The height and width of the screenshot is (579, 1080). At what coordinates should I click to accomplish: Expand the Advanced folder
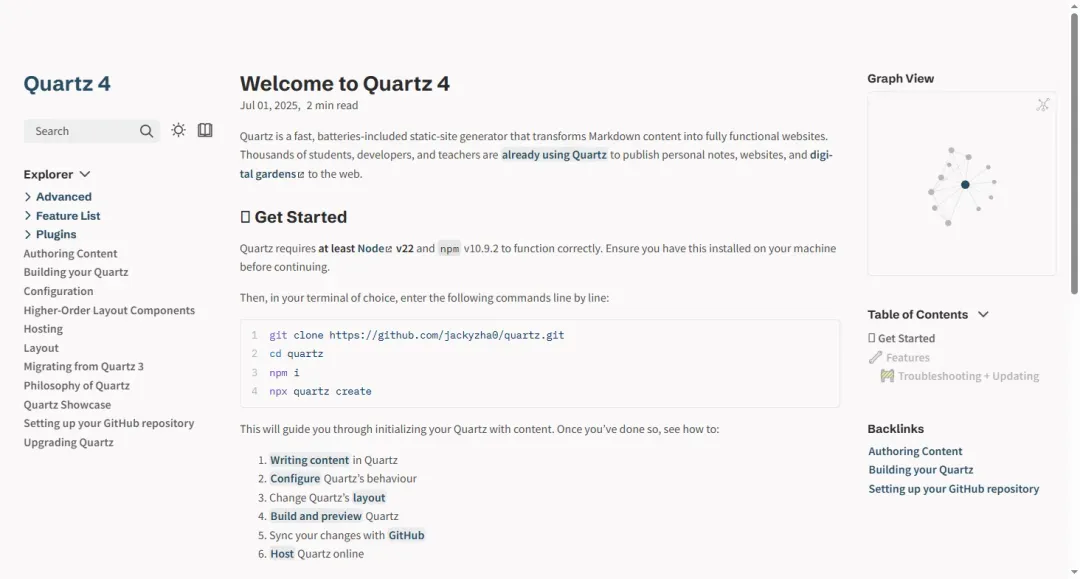pos(28,197)
